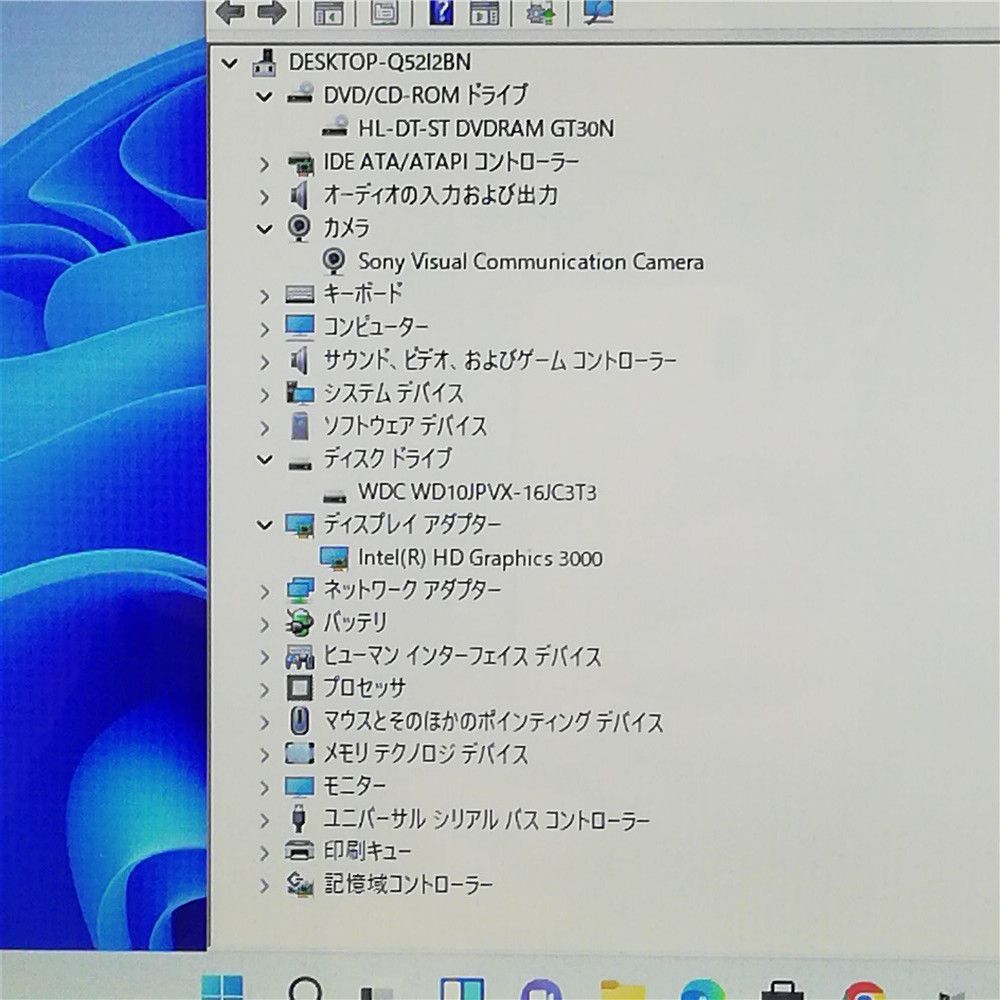Viewport: 1000px width, 1000px height.
Task: Click the カメラ webcam category icon
Action: click(x=298, y=228)
